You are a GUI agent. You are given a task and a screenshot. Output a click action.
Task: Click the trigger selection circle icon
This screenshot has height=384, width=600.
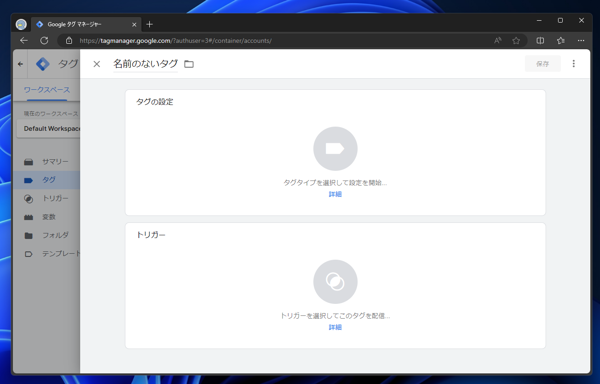click(335, 282)
